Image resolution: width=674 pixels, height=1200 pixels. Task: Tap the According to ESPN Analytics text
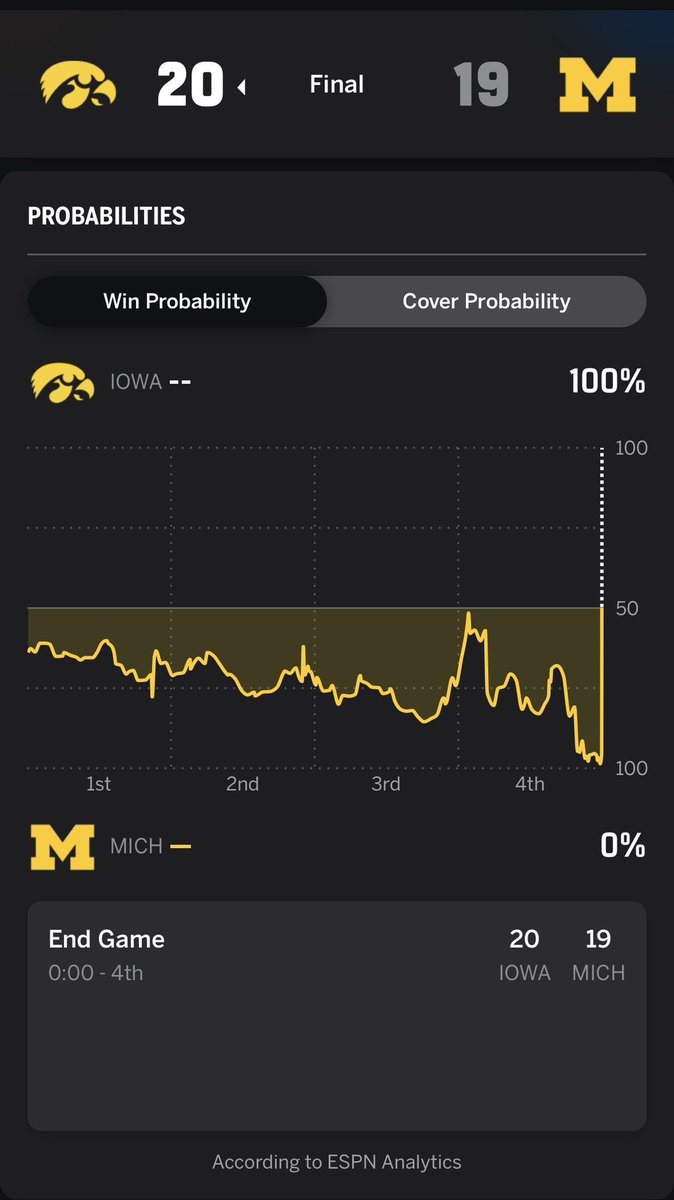coord(337,1162)
